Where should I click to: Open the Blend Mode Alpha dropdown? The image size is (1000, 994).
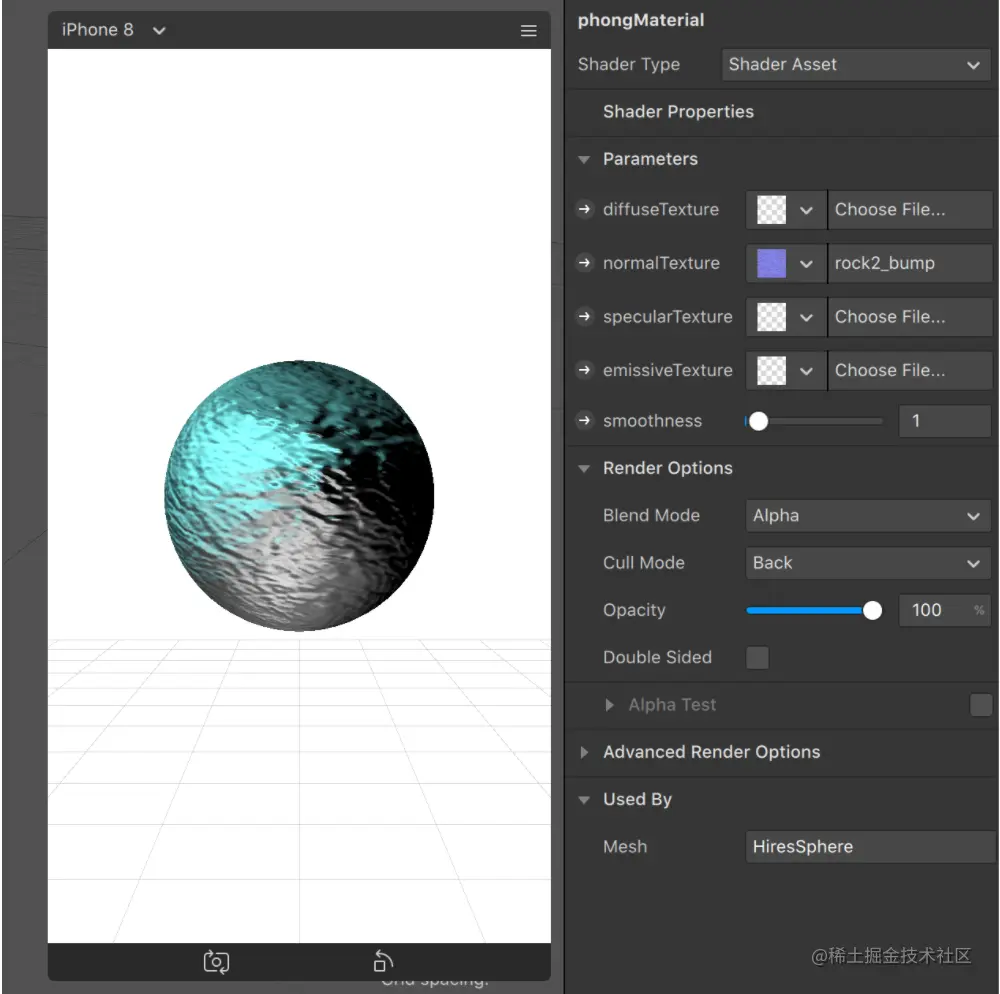[x=867, y=516]
